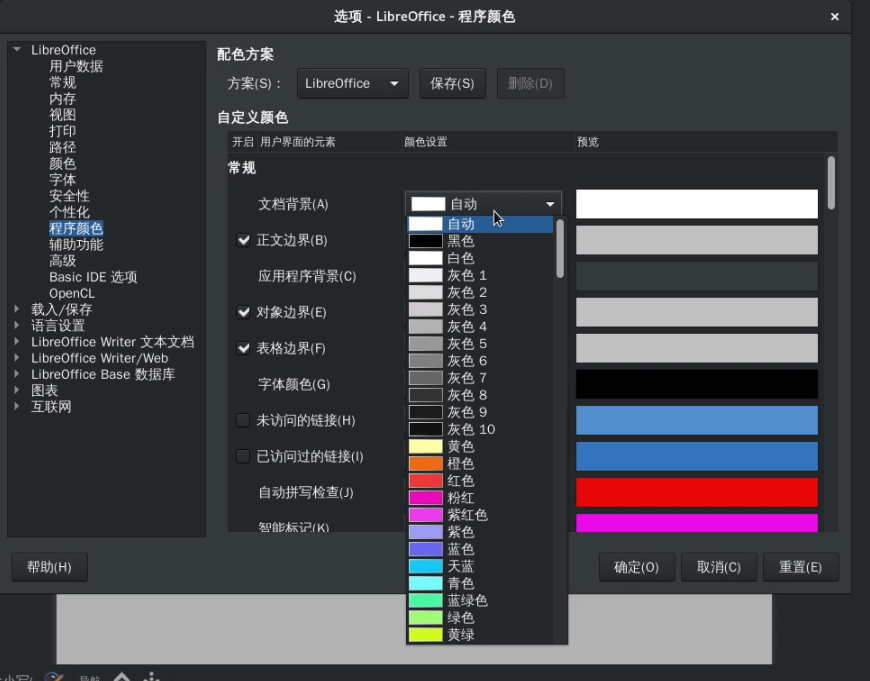This screenshot has width=870, height=681.
Task: Open the 辅助功能 settings page
Action: (76, 244)
